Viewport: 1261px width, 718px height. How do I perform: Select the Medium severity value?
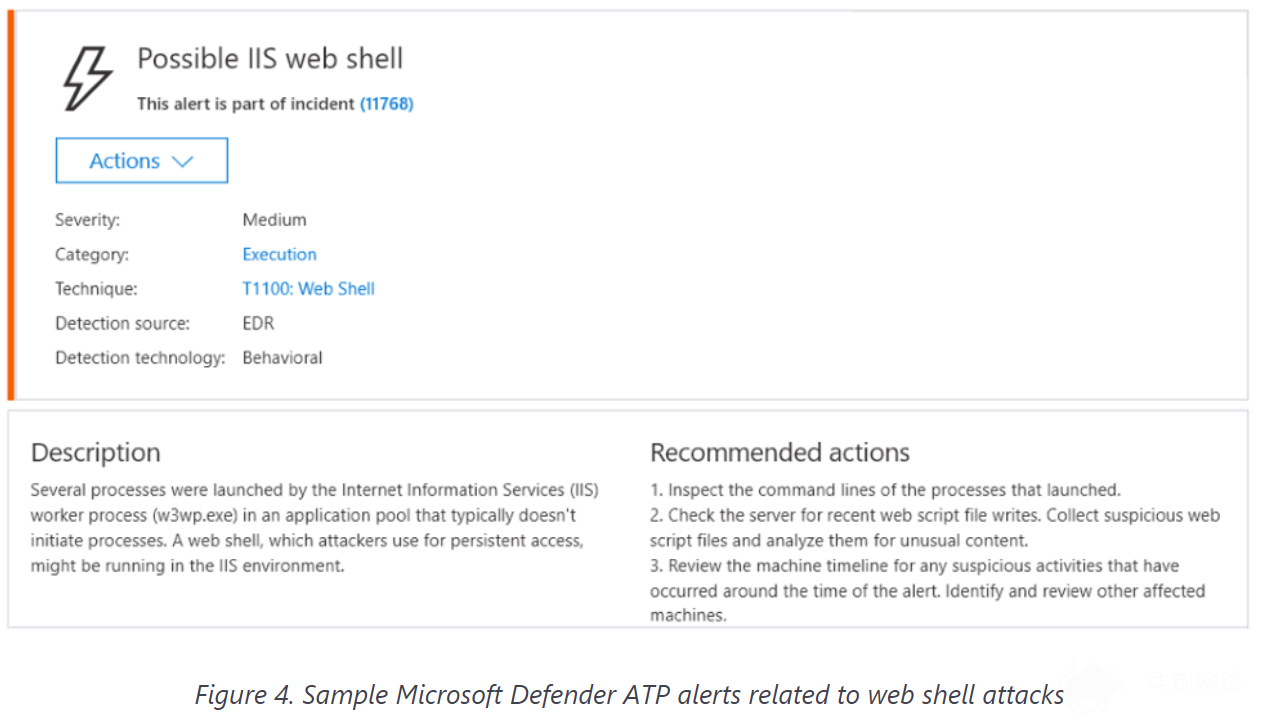coord(274,220)
